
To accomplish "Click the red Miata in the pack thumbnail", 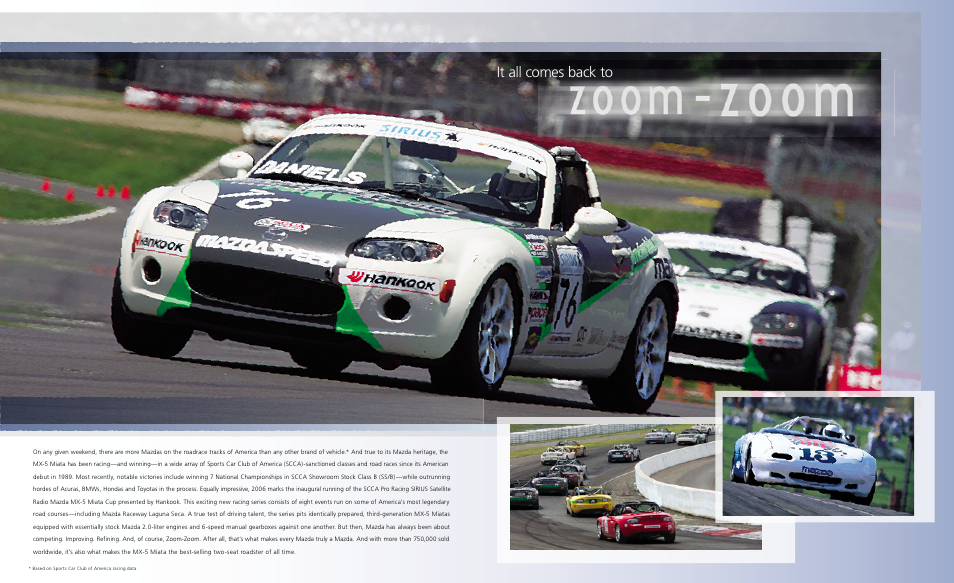I will click(x=636, y=522).
